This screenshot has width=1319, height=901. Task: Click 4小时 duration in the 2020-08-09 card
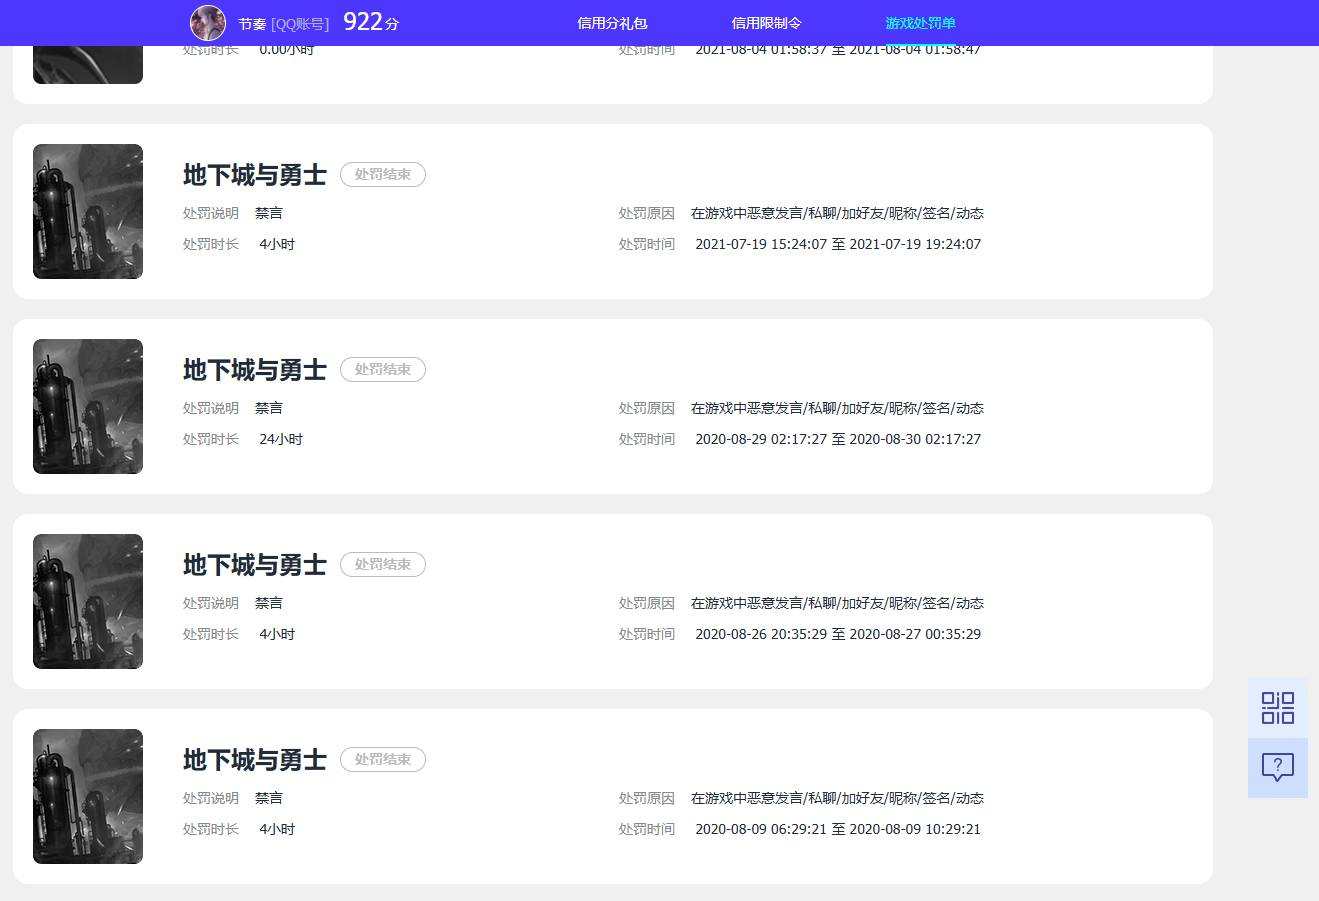[x=277, y=829]
